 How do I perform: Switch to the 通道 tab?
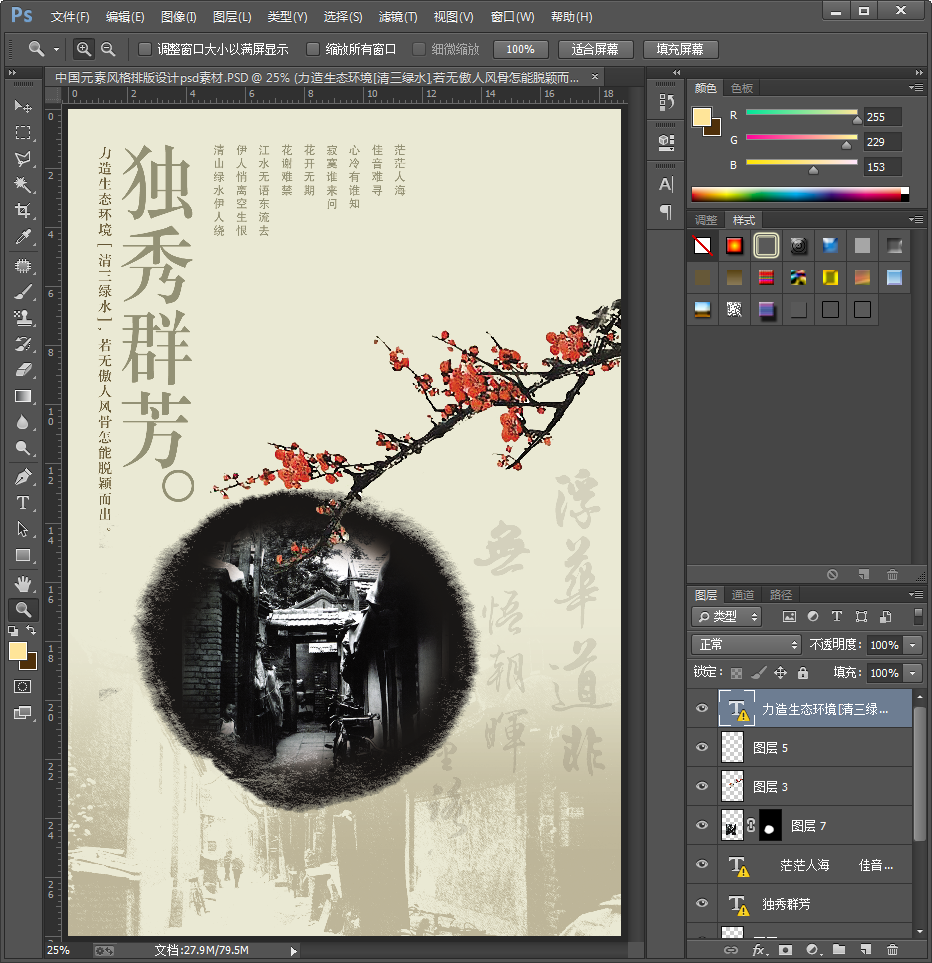743,595
